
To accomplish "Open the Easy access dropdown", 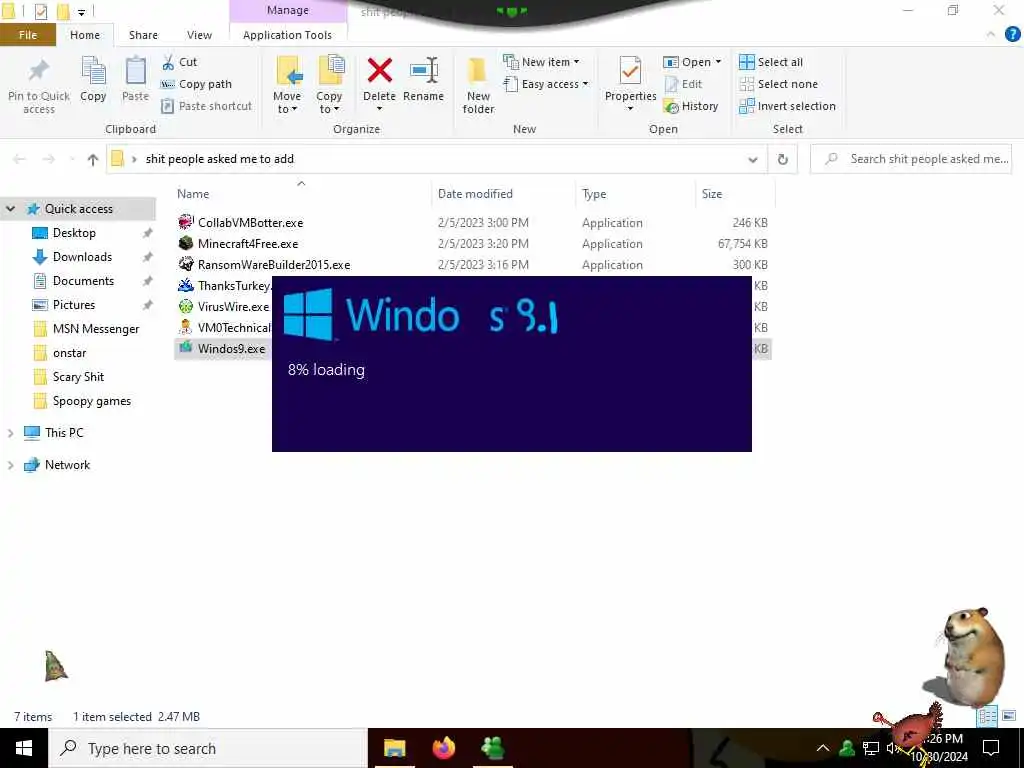I will 546,84.
